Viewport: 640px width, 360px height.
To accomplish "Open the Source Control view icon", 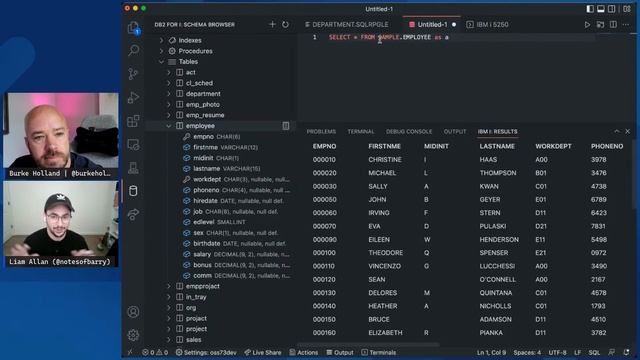I will tap(133, 74).
